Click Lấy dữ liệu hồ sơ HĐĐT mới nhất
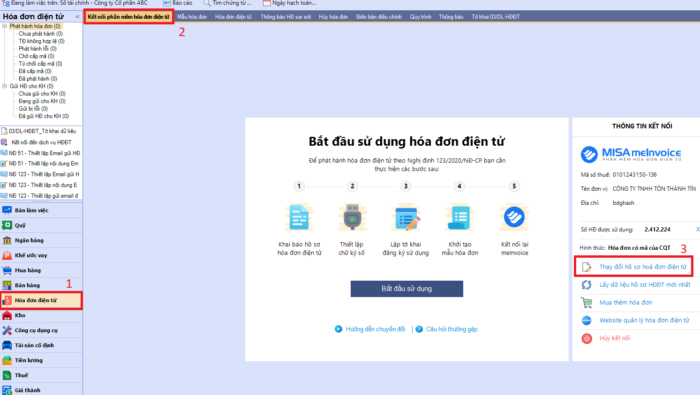 pos(645,285)
